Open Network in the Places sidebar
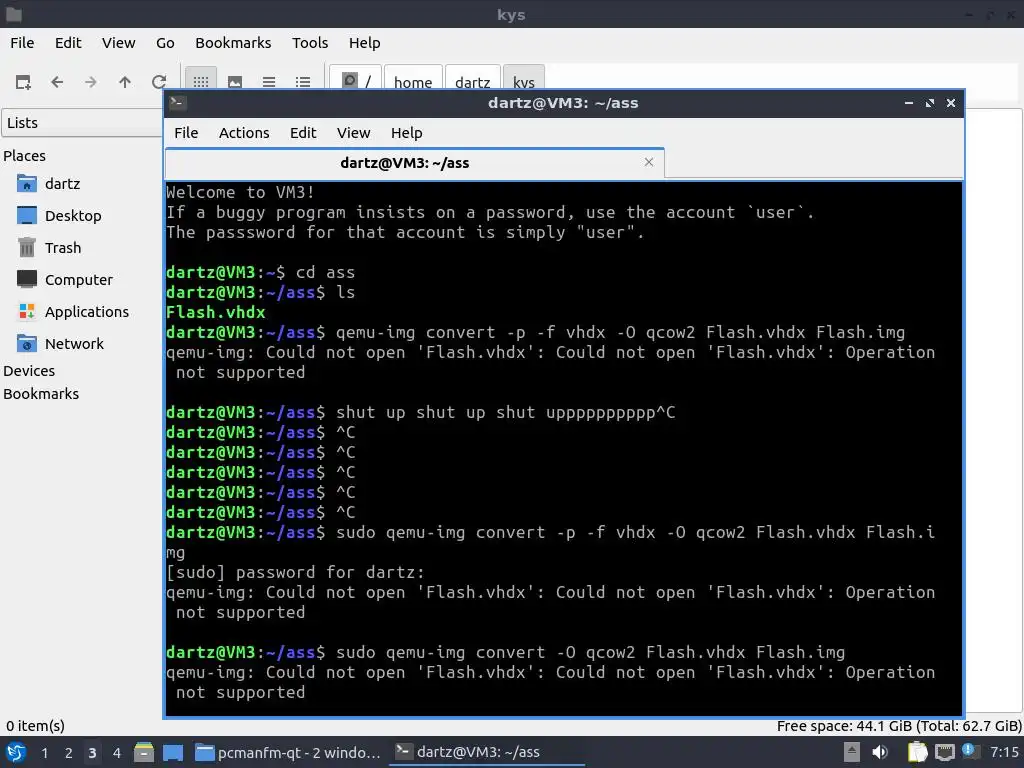The image size is (1024, 768). tap(74, 344)
